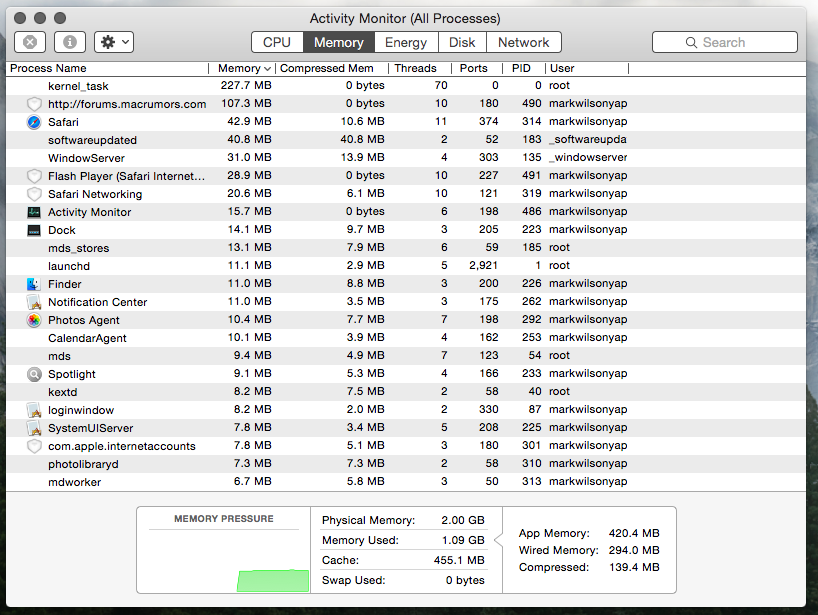
Task: Click the mds process name
Action: (59, 356)
